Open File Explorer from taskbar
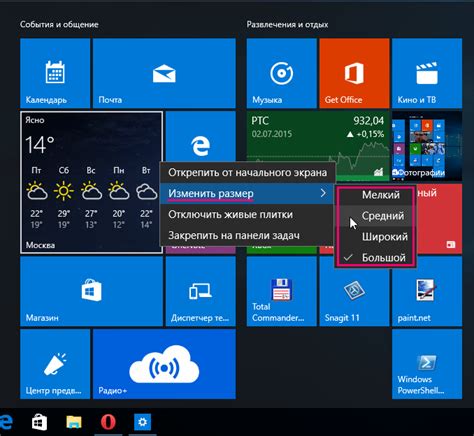 (74, 422)
